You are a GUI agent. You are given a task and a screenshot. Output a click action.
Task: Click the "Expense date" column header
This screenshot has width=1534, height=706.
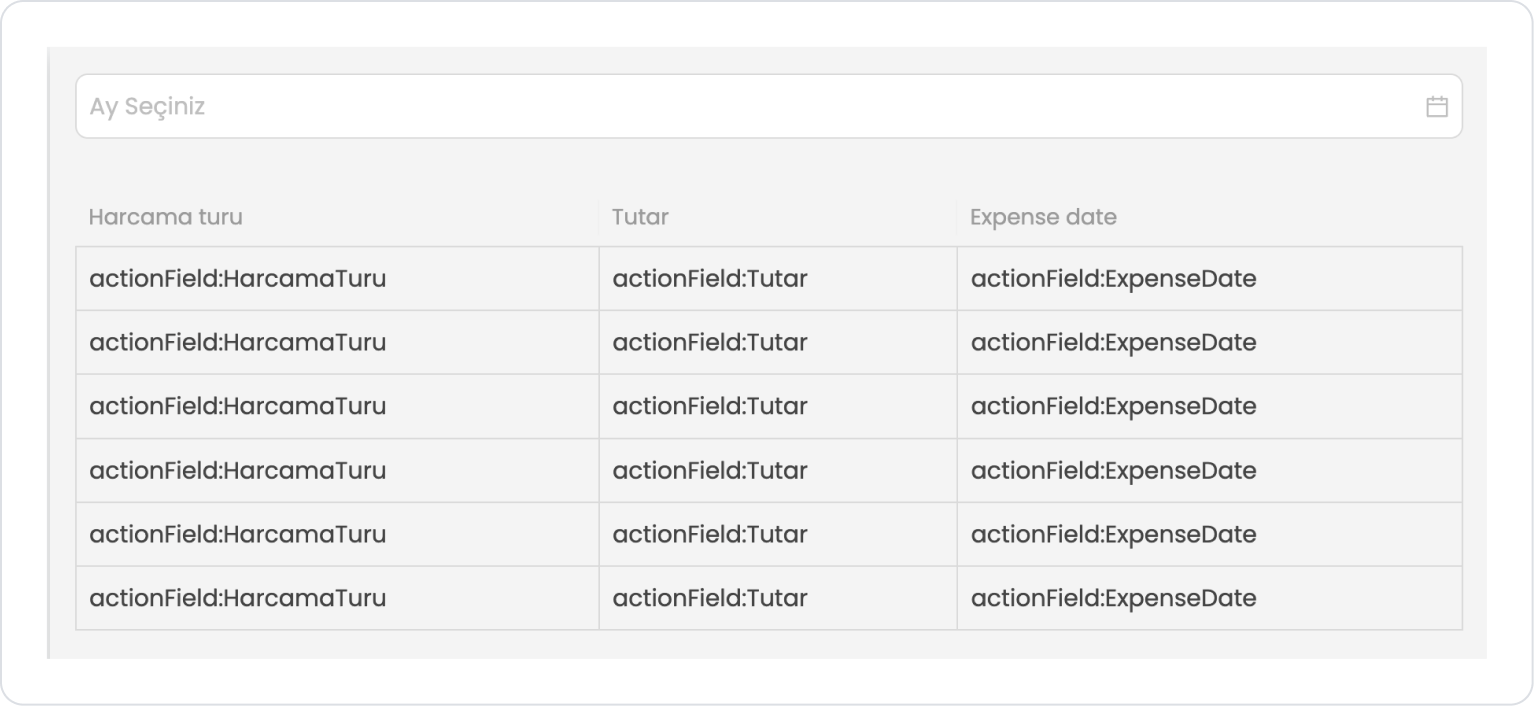click(1043, 217)
